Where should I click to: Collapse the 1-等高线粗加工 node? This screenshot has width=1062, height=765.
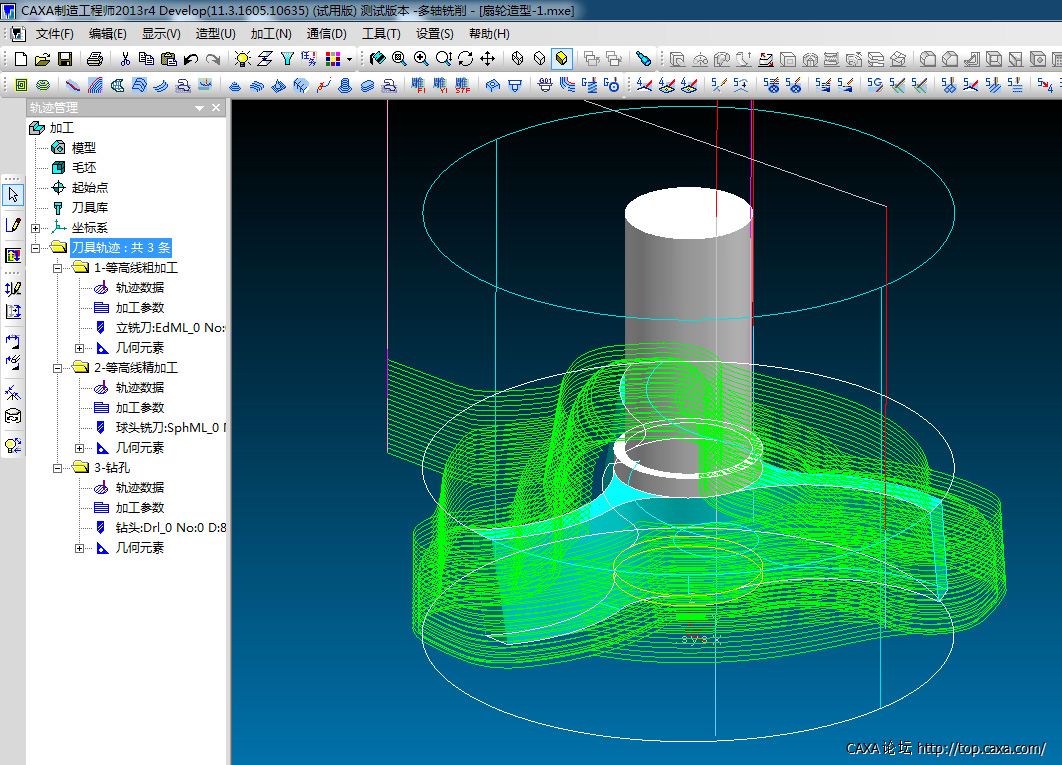[x=58, y=268]
